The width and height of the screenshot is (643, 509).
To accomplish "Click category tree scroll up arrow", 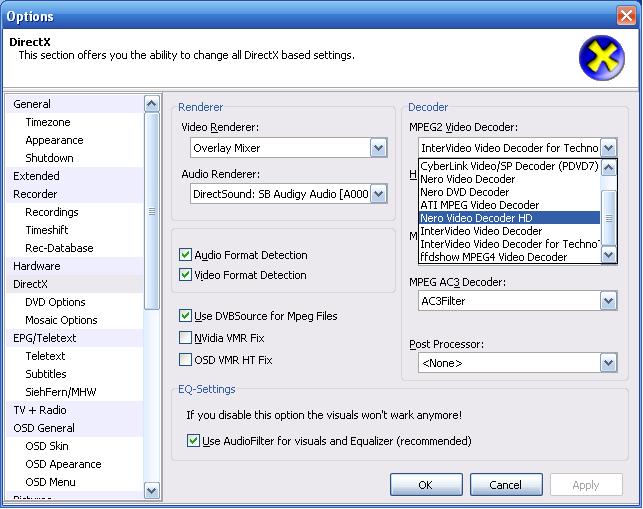I will click(x=152, y=104).
